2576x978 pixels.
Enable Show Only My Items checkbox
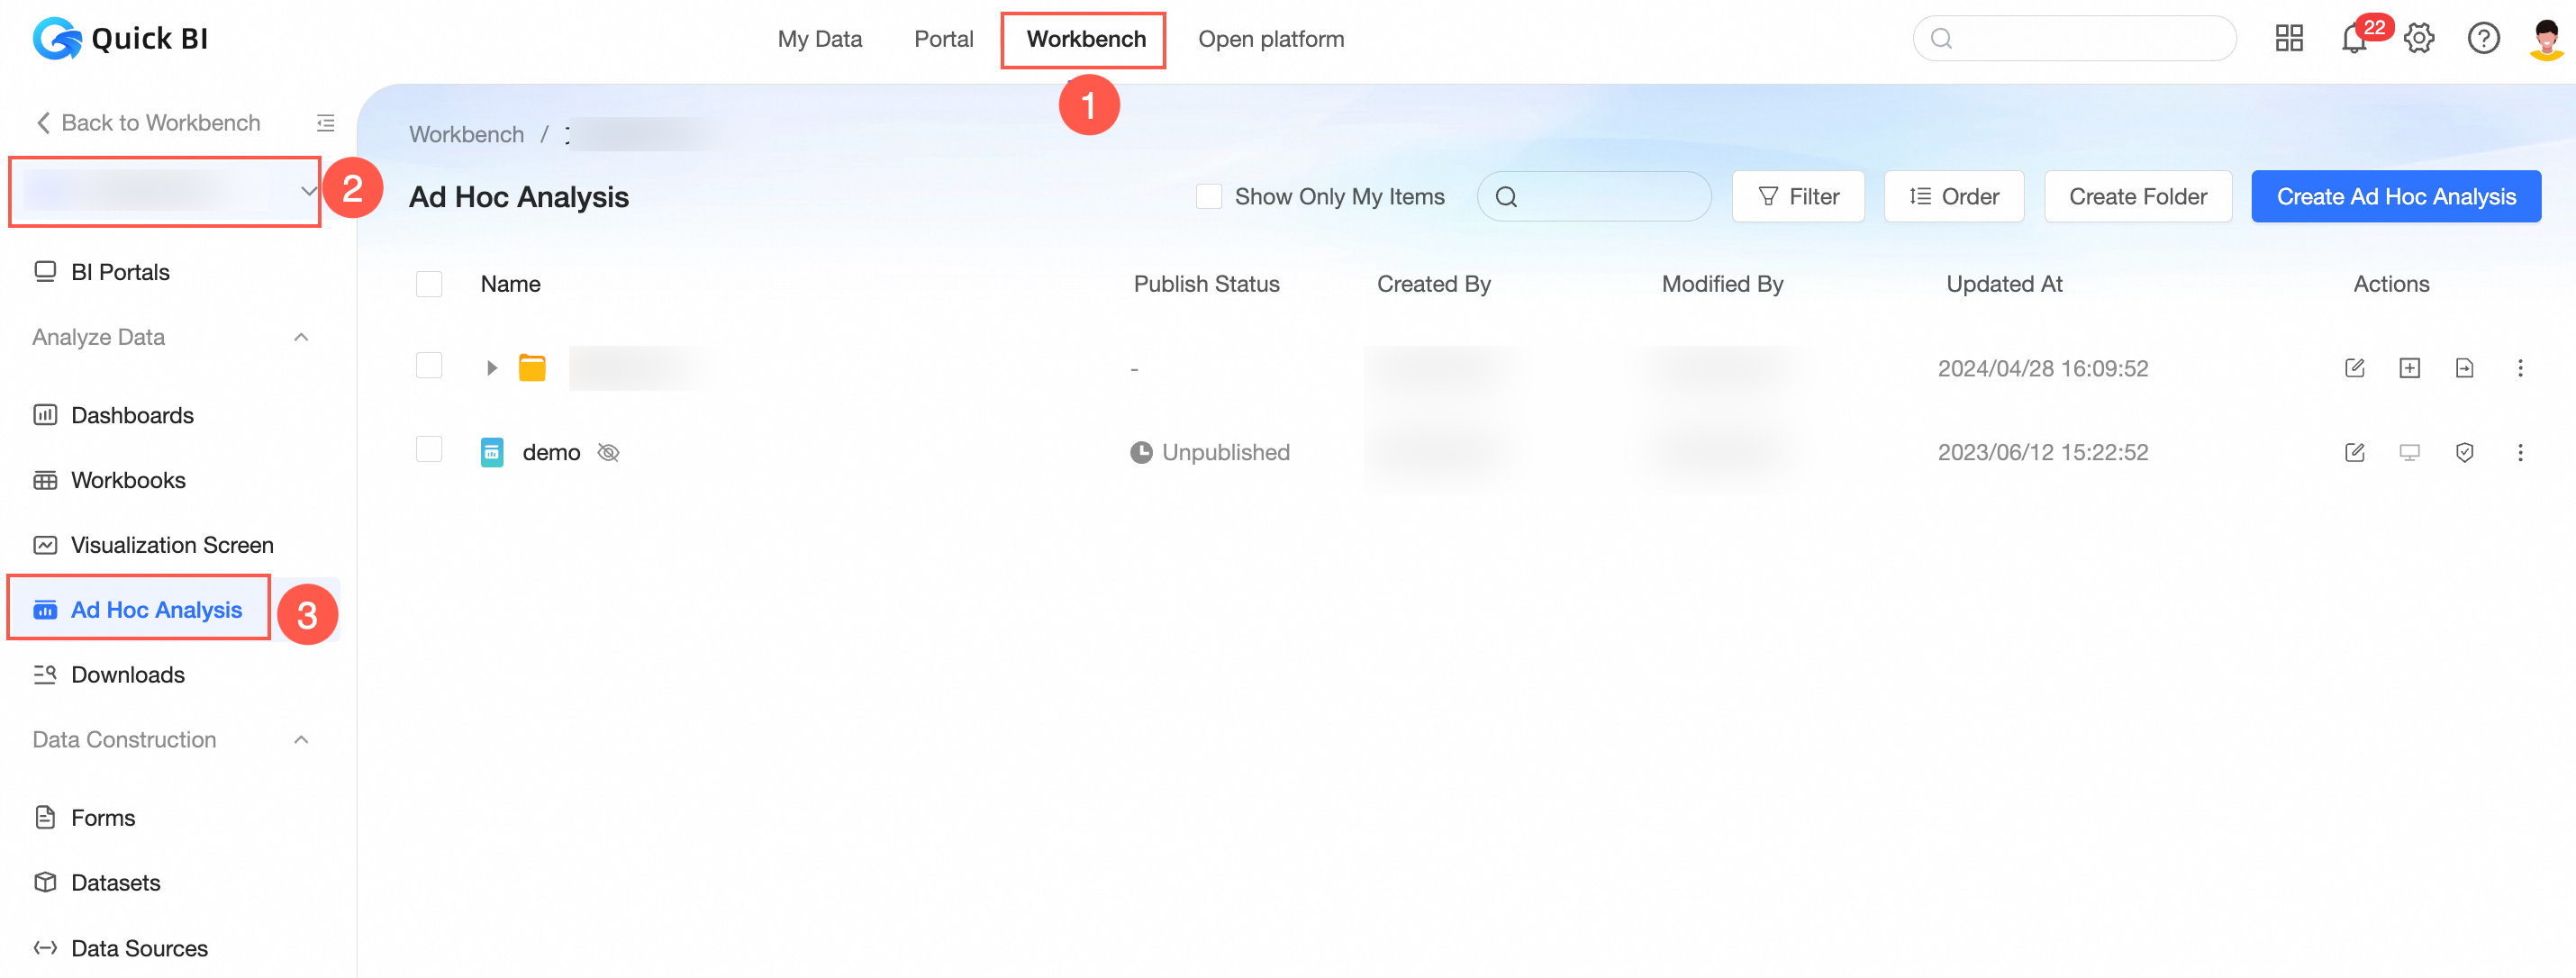[x=1208, y=197]
